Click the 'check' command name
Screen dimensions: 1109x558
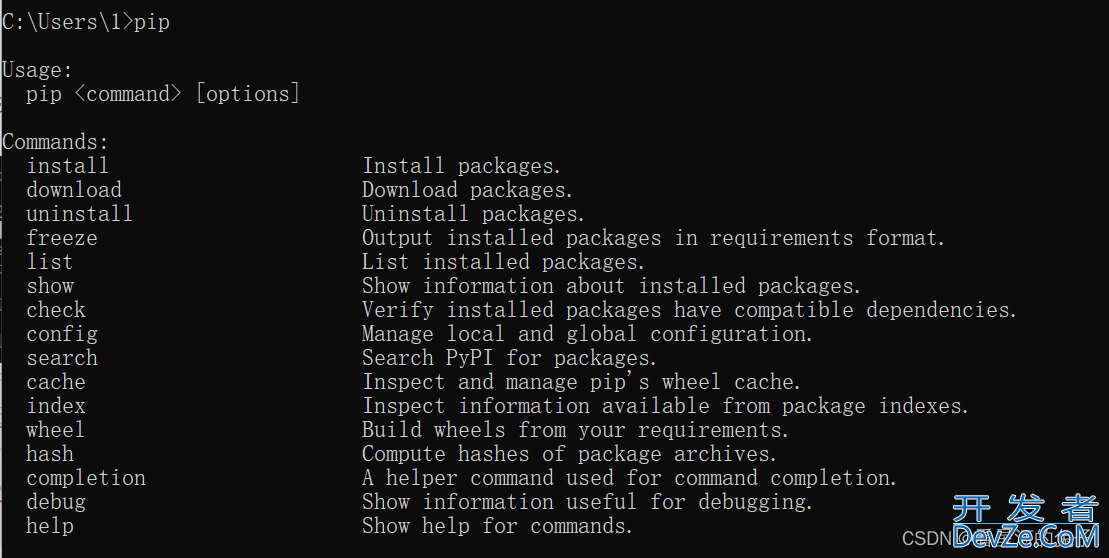56,310
